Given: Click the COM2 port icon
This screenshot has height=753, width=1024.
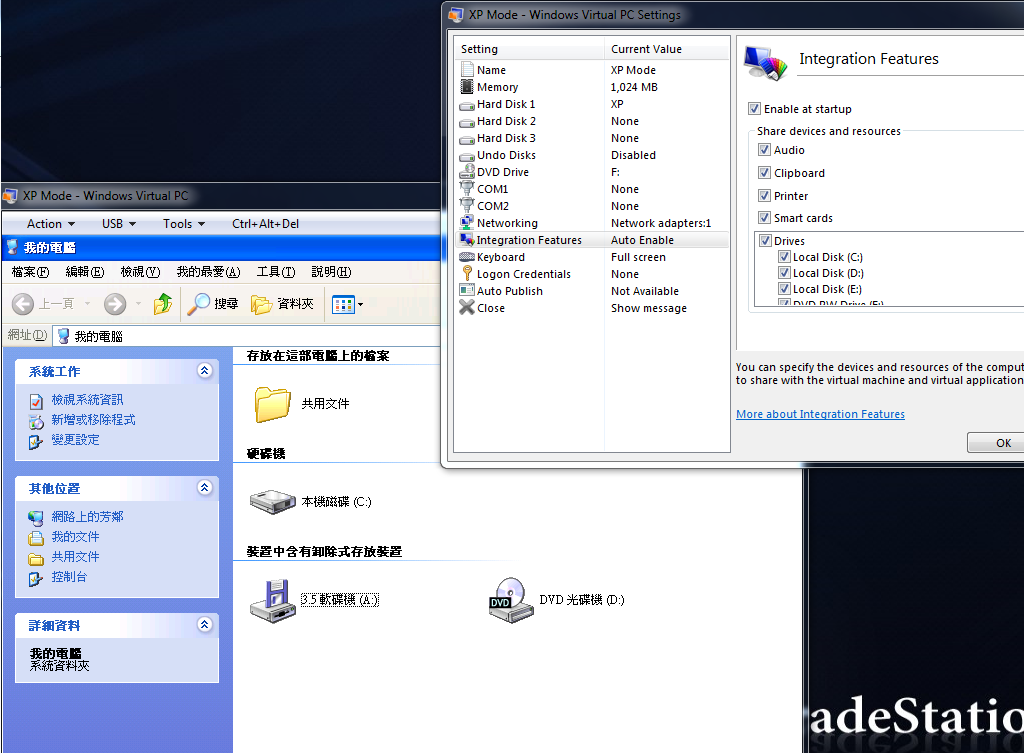Looking at the screenshot, I should [x=467, y=205].
